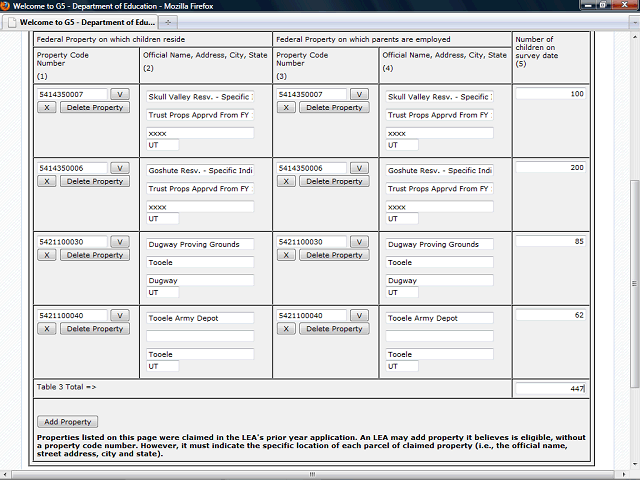This screenshot has height=480, width=640.
Task: Click X button under employed code 5414350006
Action: point(286,181)
